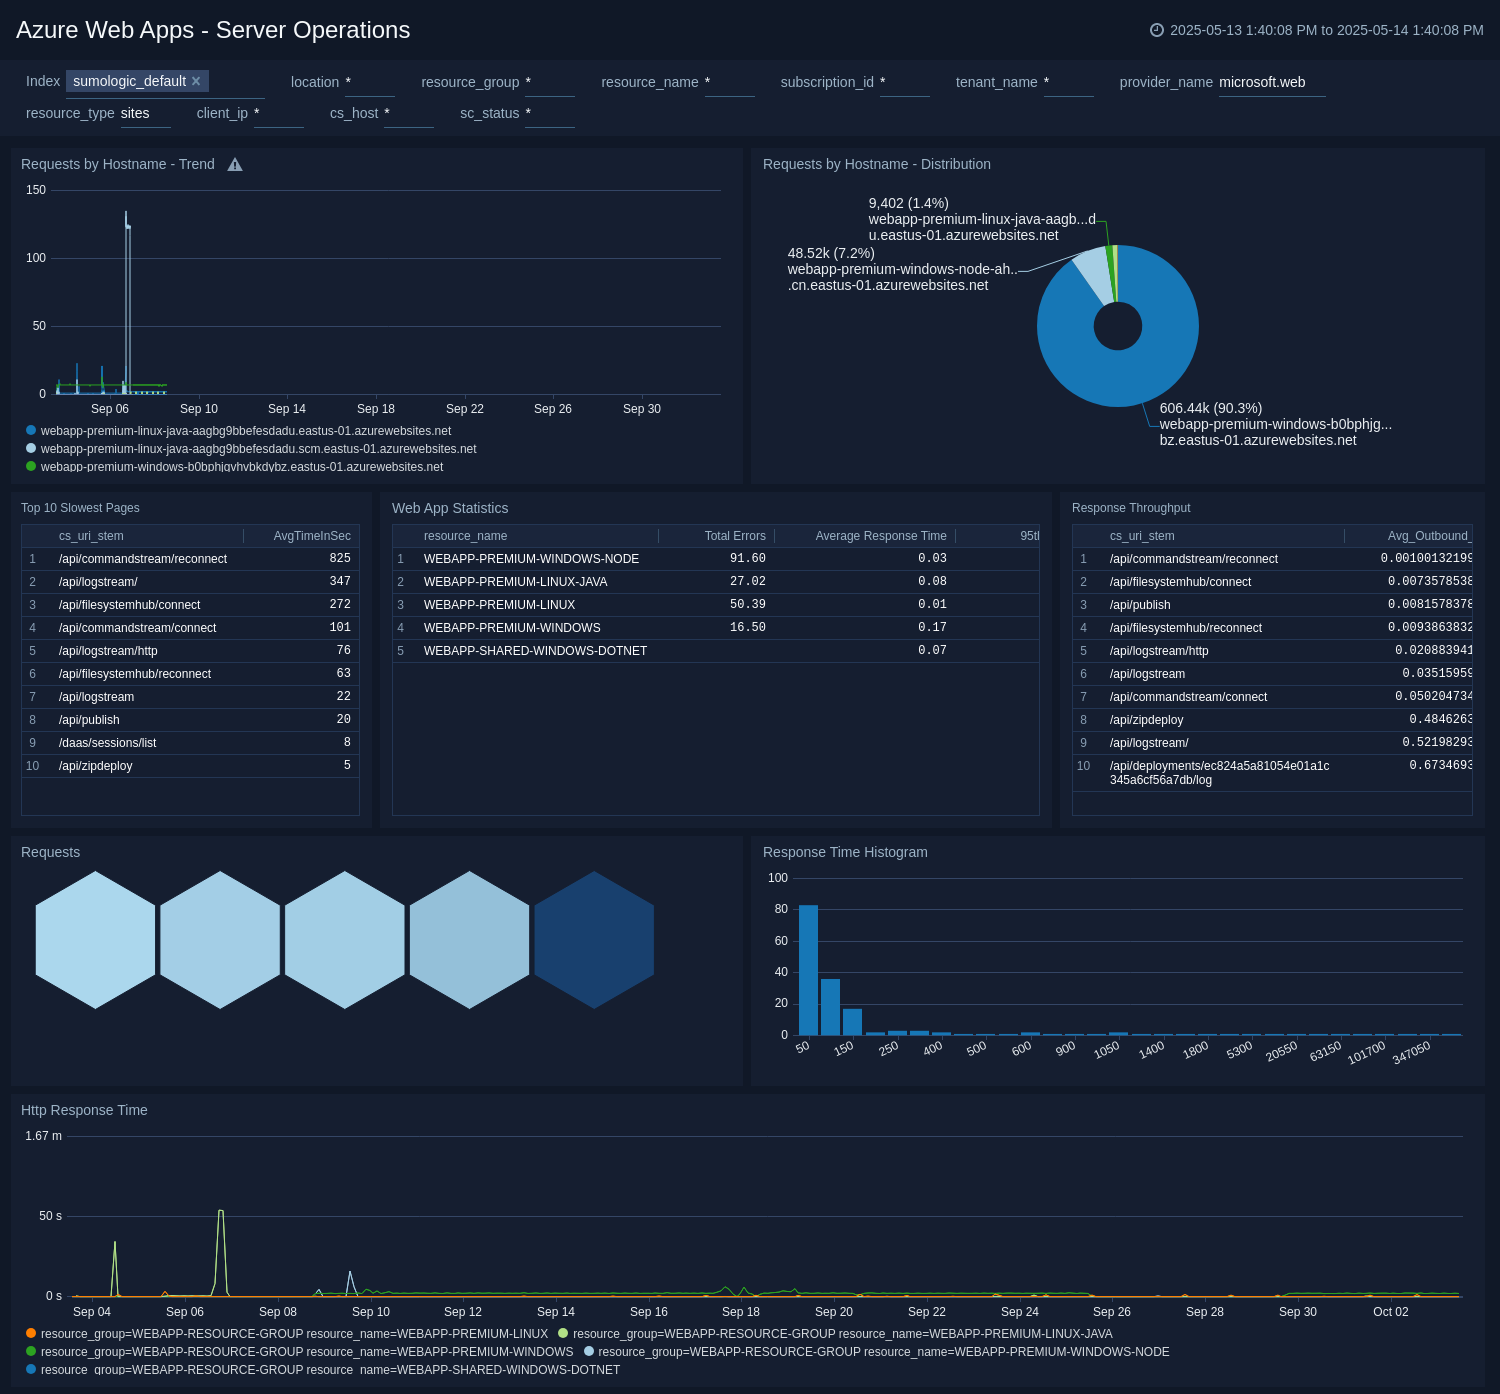Select the /api/deployments log throughput row

1272,773
